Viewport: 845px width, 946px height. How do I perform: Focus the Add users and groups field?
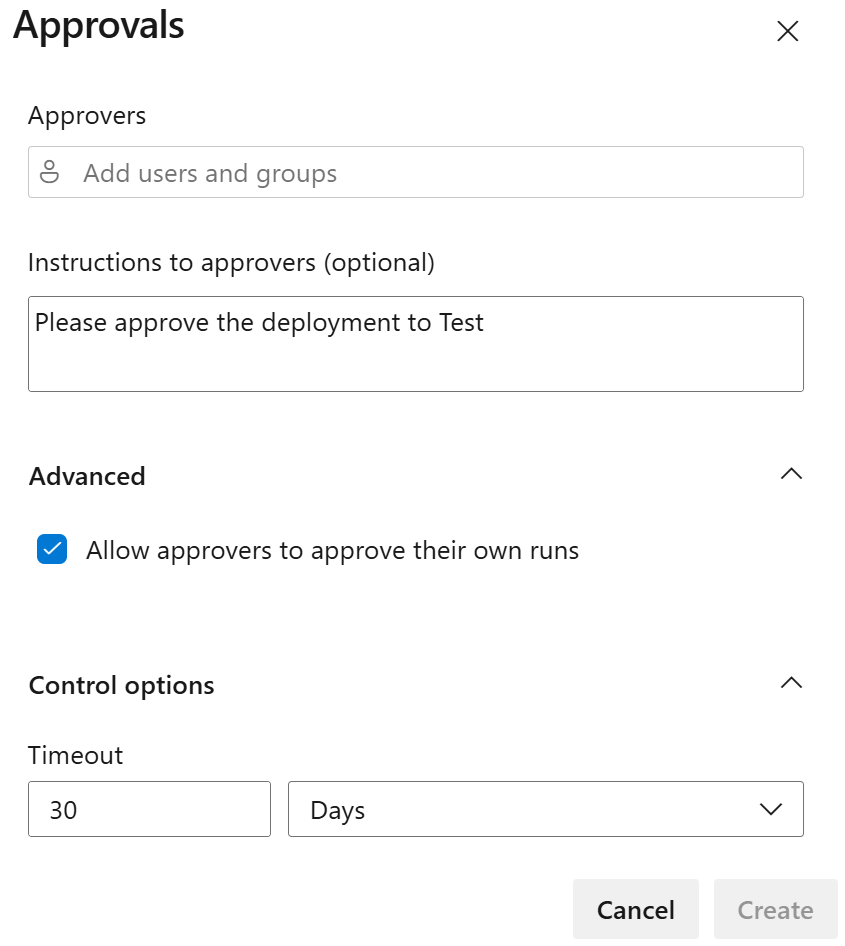click(416, 172)
